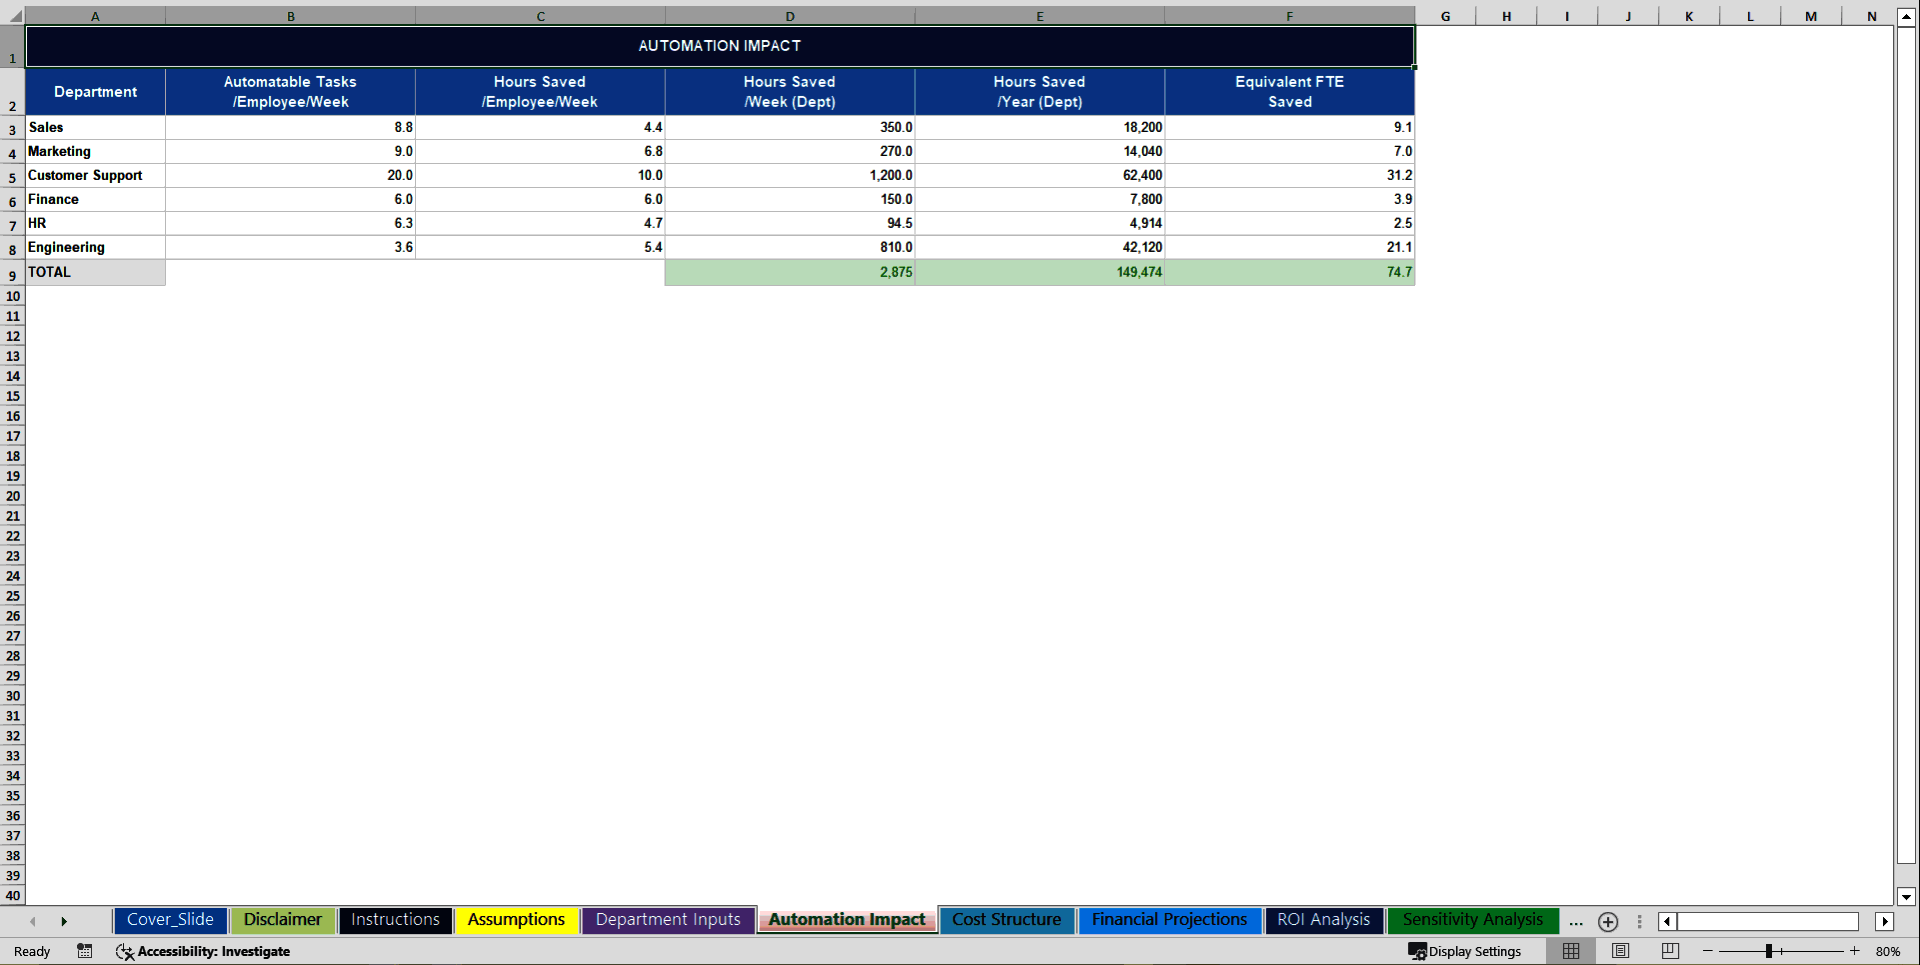
Task: Run the Accessibility checker from status bar
Action: point(204,951)
